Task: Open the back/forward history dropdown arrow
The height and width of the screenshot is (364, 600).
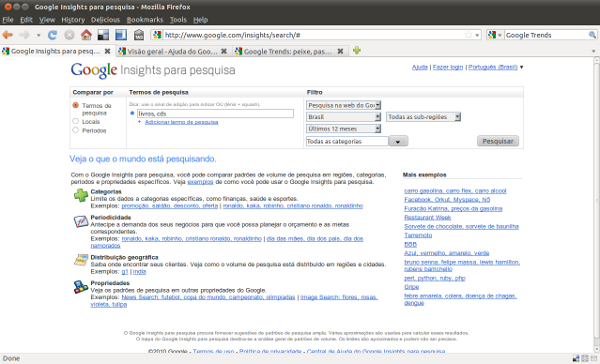Action: tap(39, 35)
